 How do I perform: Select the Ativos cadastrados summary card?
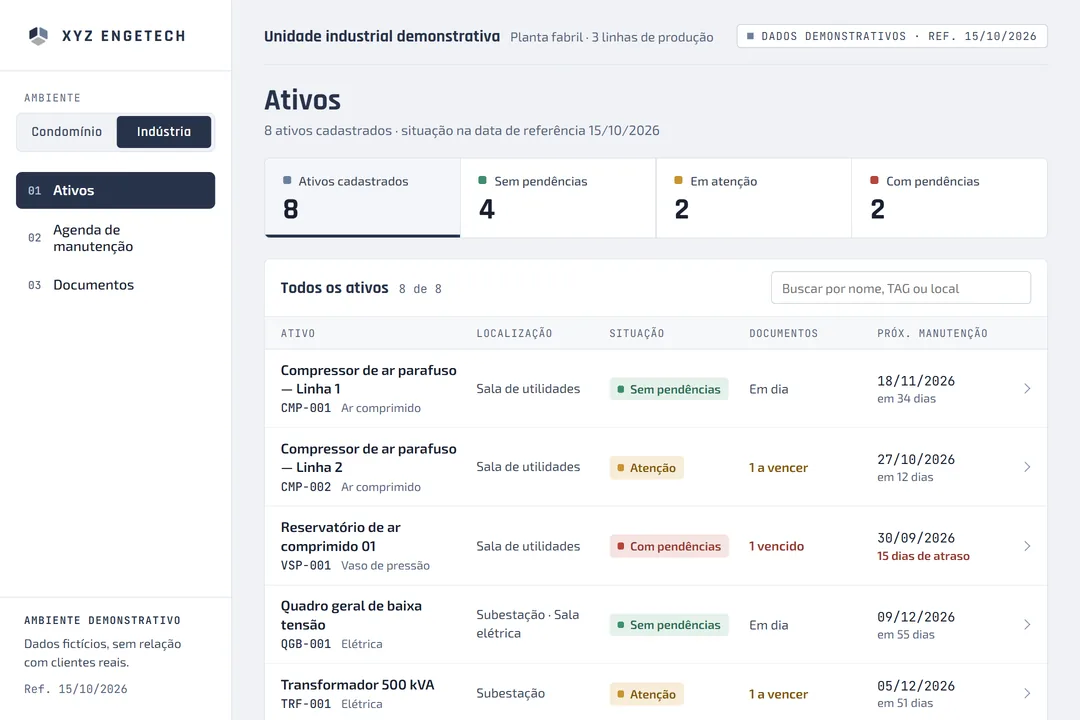[x=362, y=198]
